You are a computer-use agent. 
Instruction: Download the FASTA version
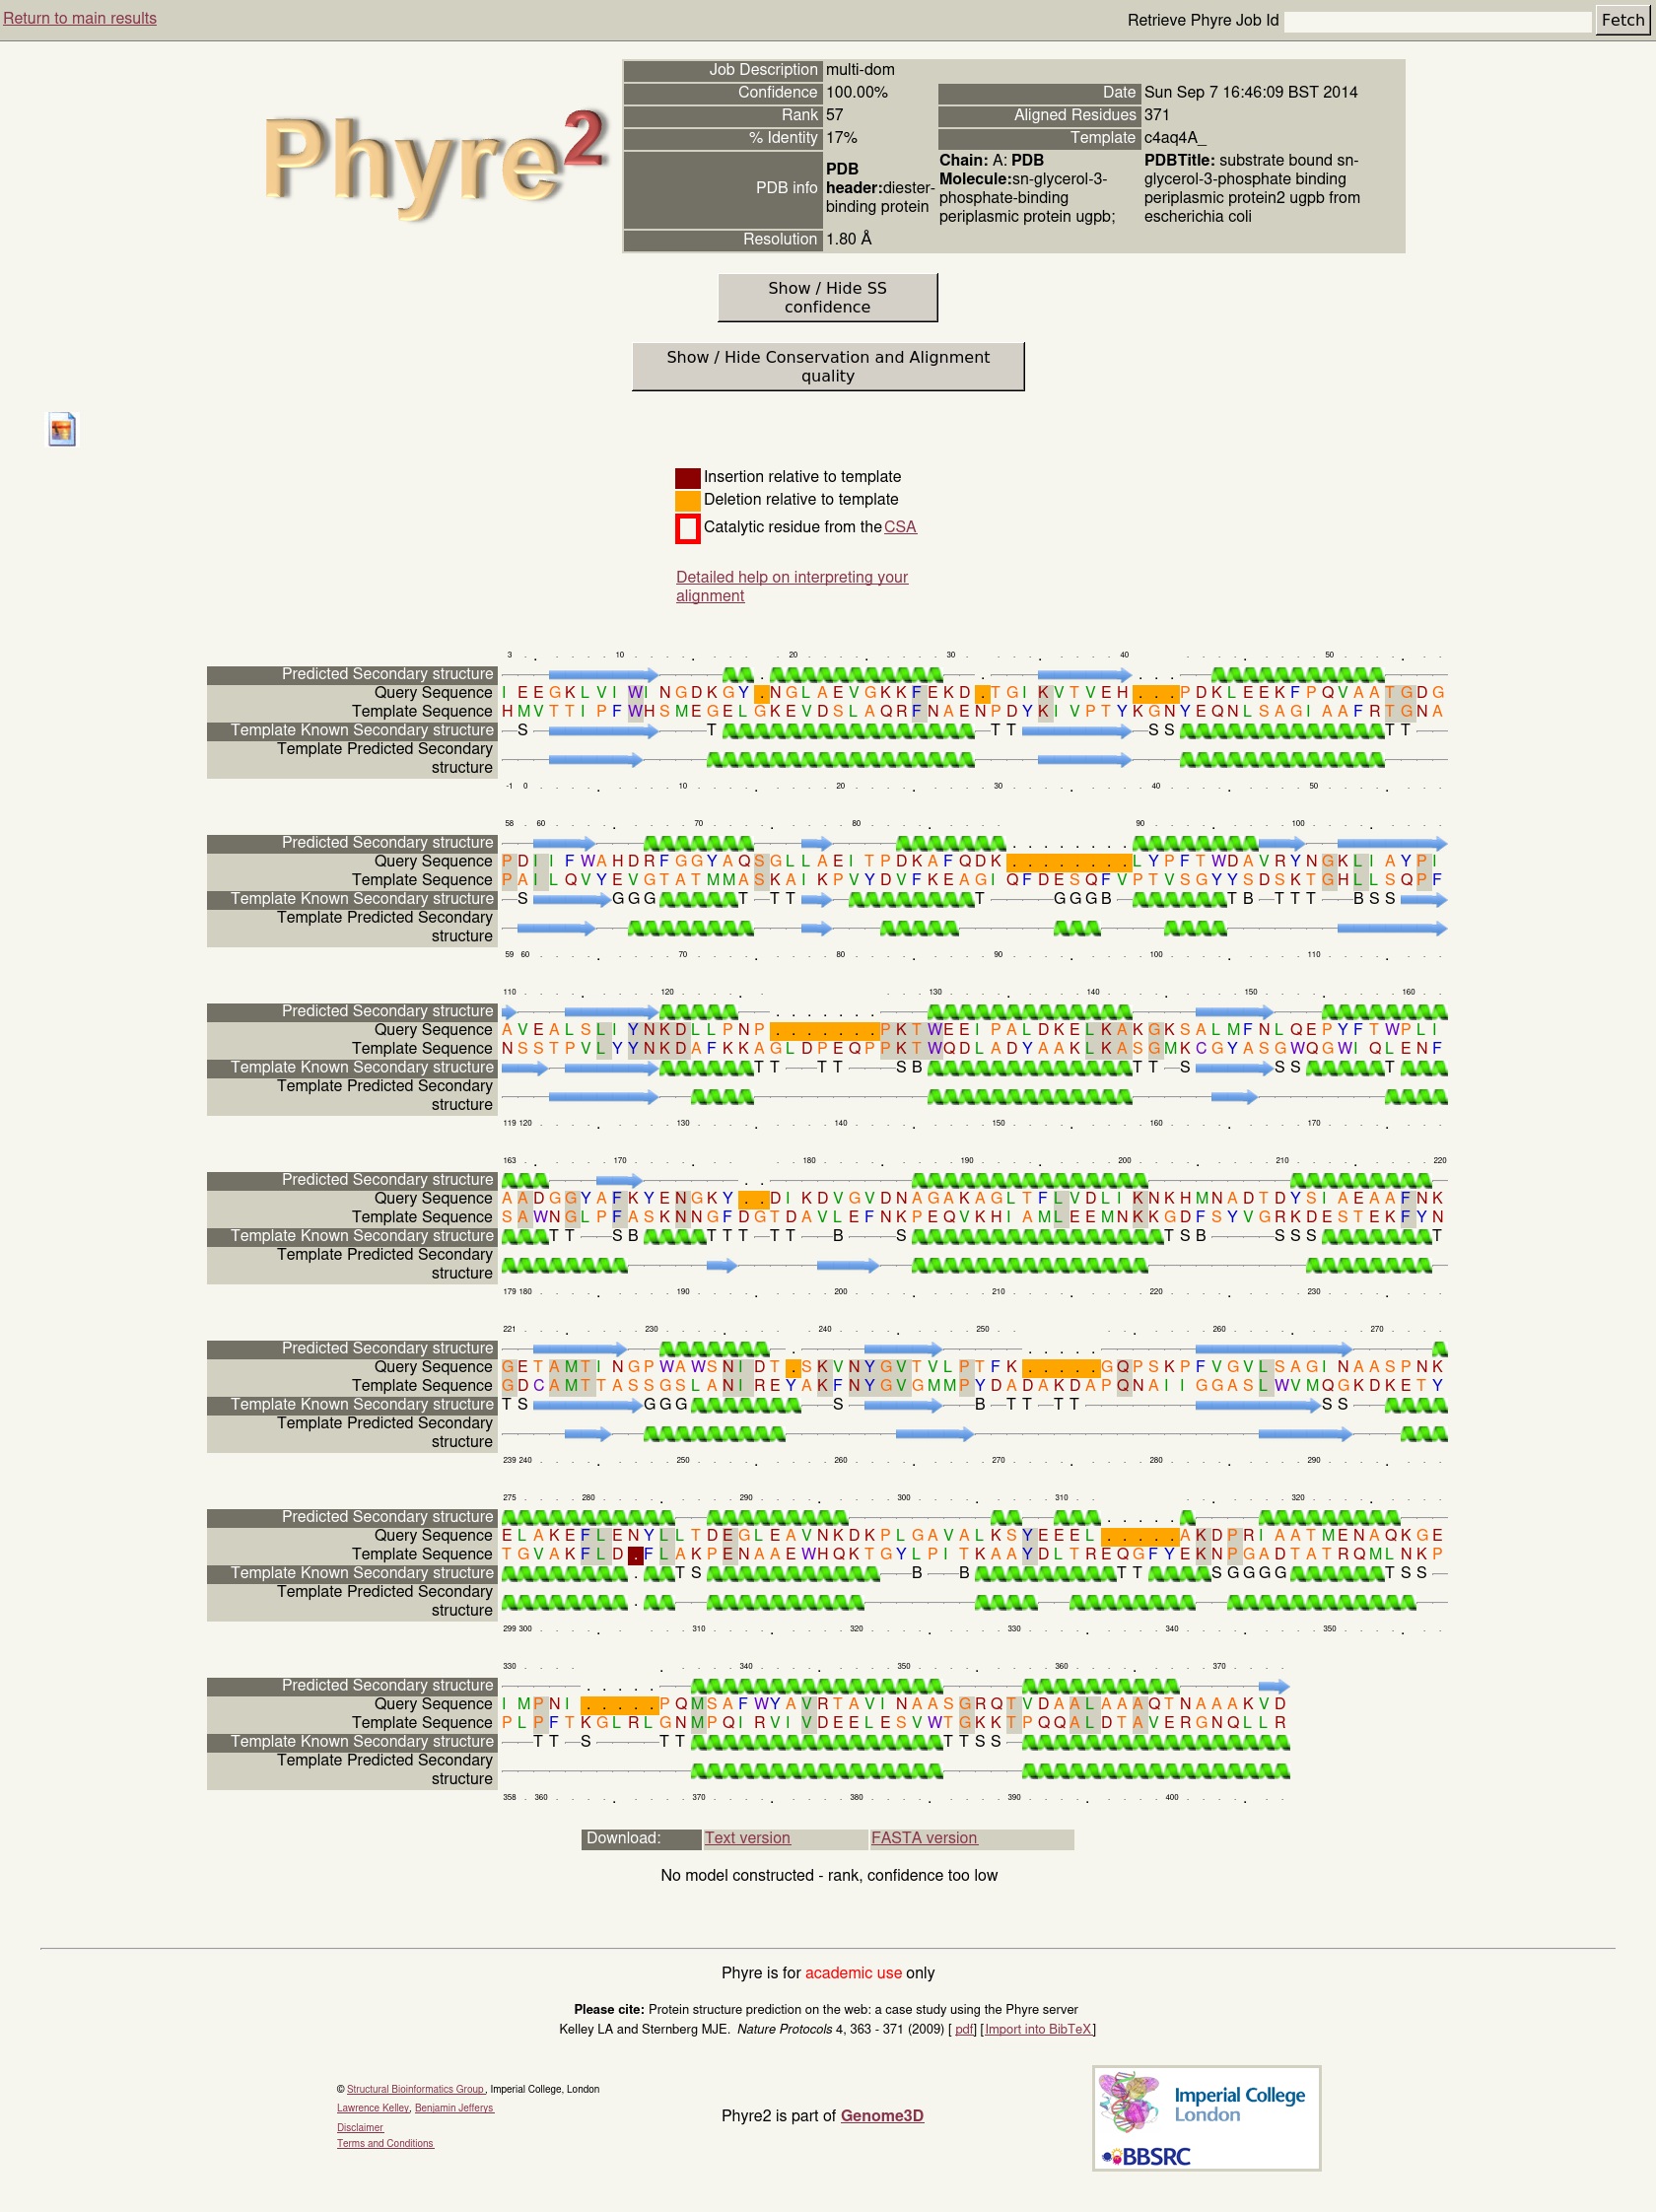coord(923,1838)
